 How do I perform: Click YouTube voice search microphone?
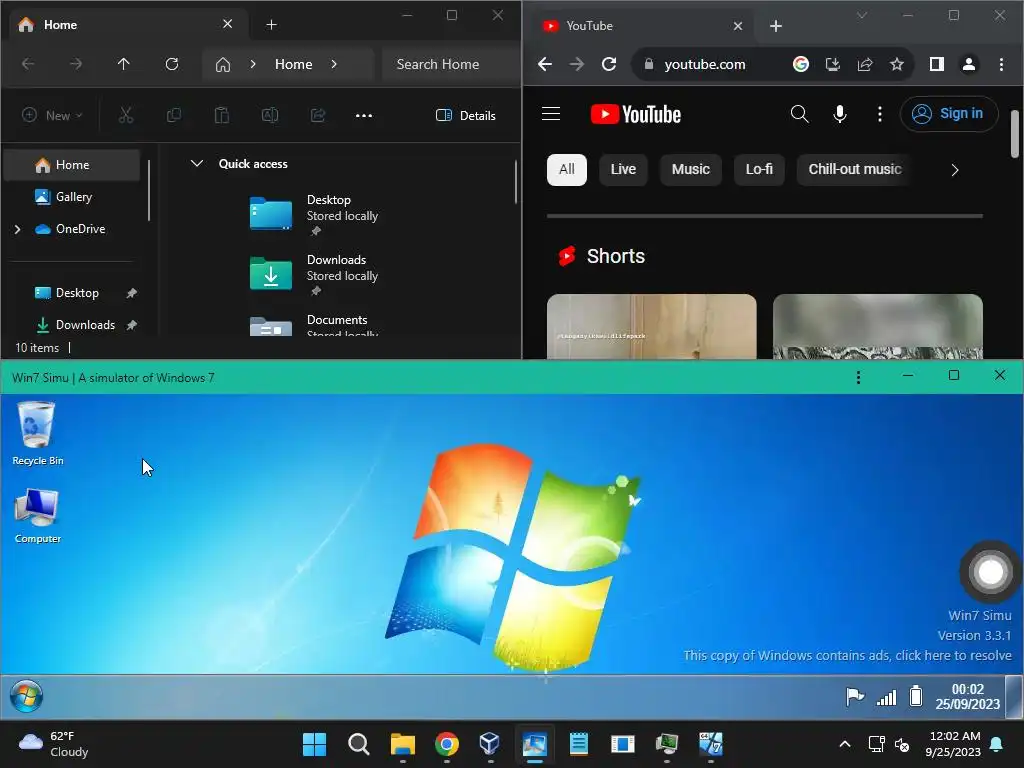pyautogui.click(x=840, y=114)
